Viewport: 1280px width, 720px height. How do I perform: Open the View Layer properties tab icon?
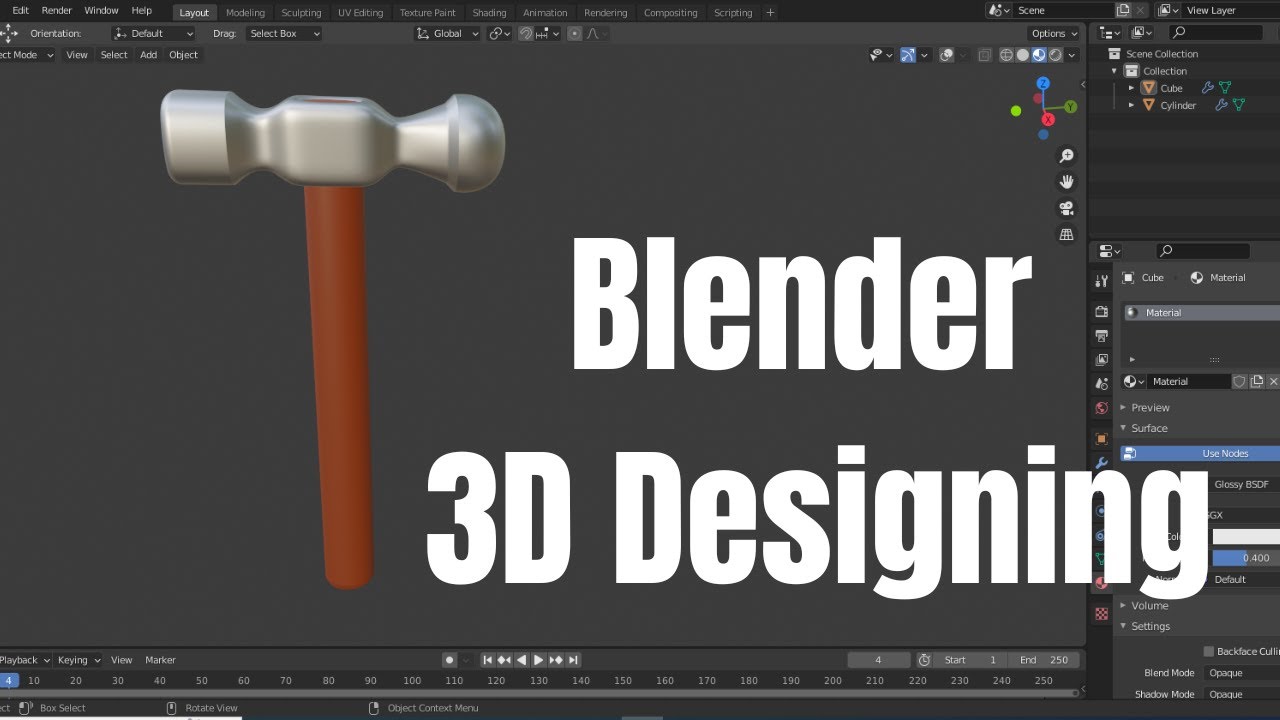coord(1102,360)
